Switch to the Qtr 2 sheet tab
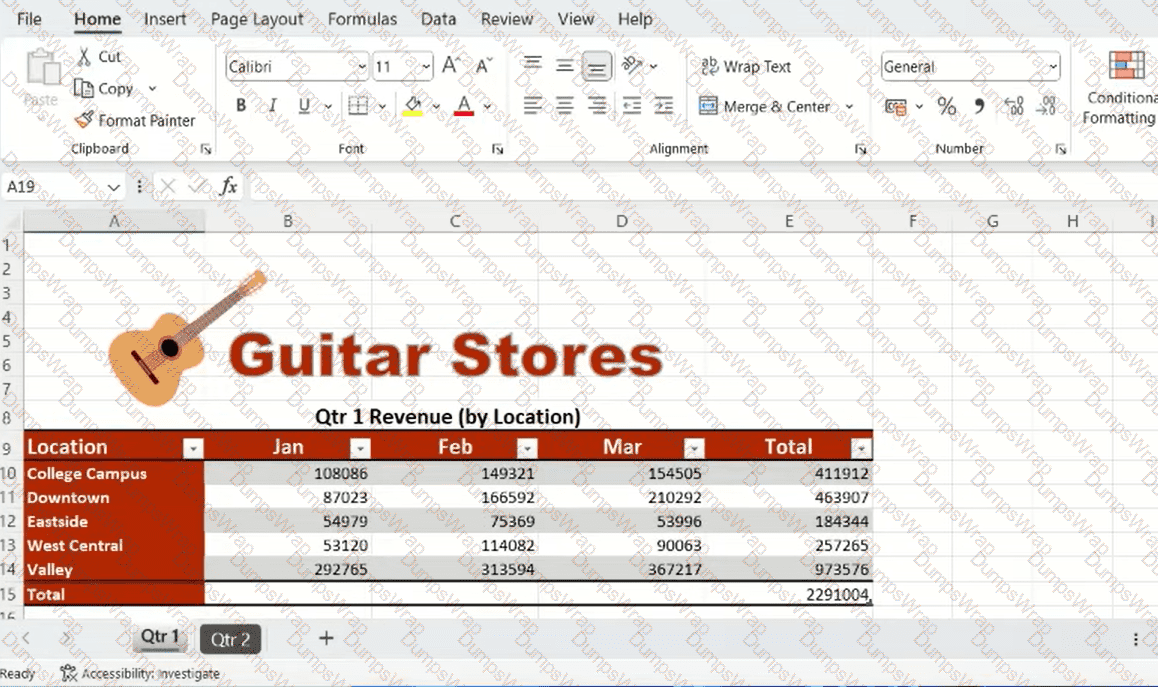This screenshot has height=687, width=1158. [230, 639]
